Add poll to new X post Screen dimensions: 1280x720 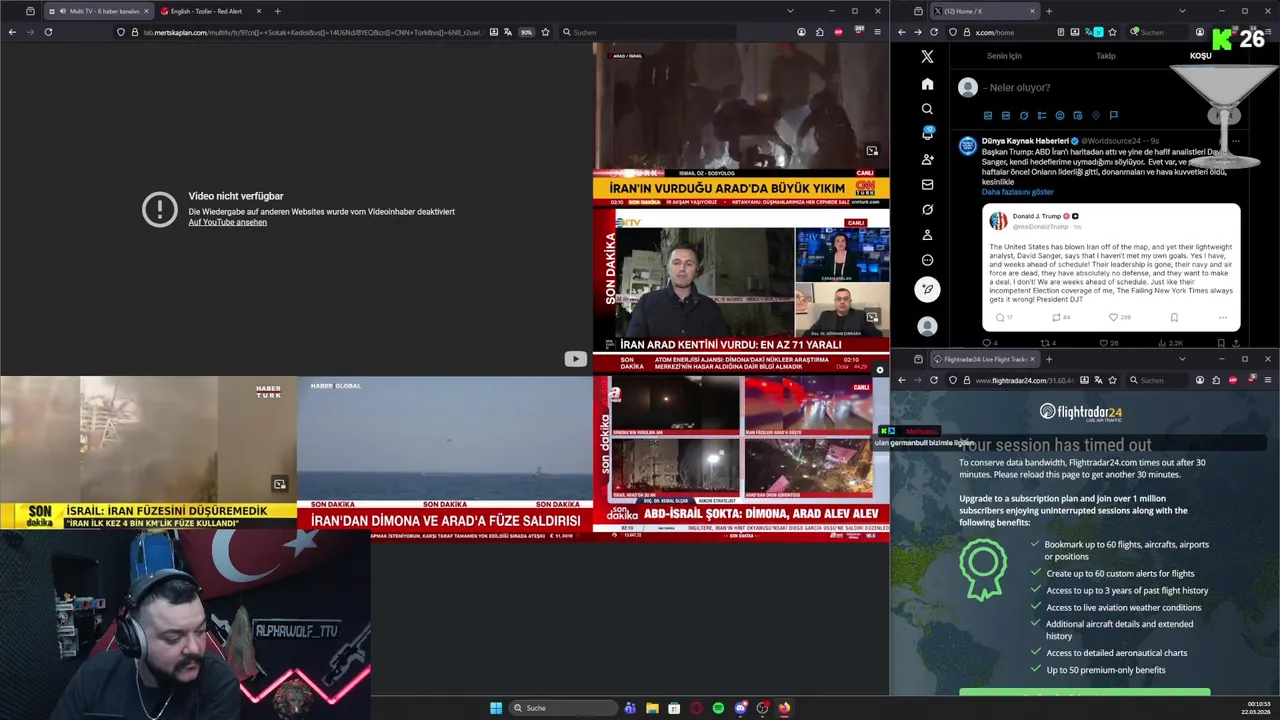click(1042, 116)
